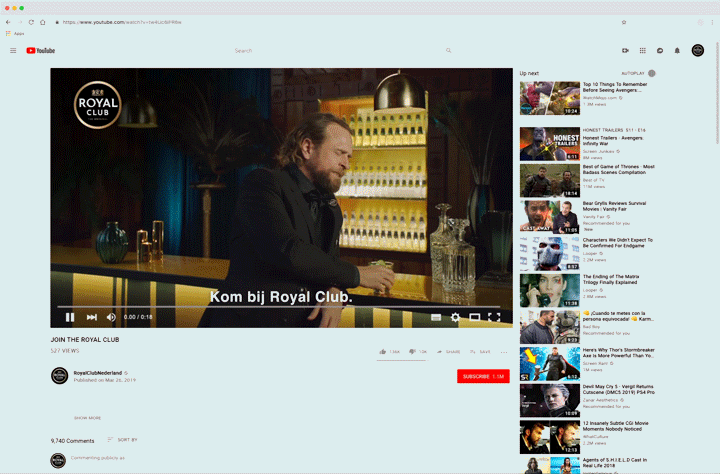Click the channel avatar beside RoyalClubNederland
Viewport: 720px width, 474px height.
pos(60,375)
